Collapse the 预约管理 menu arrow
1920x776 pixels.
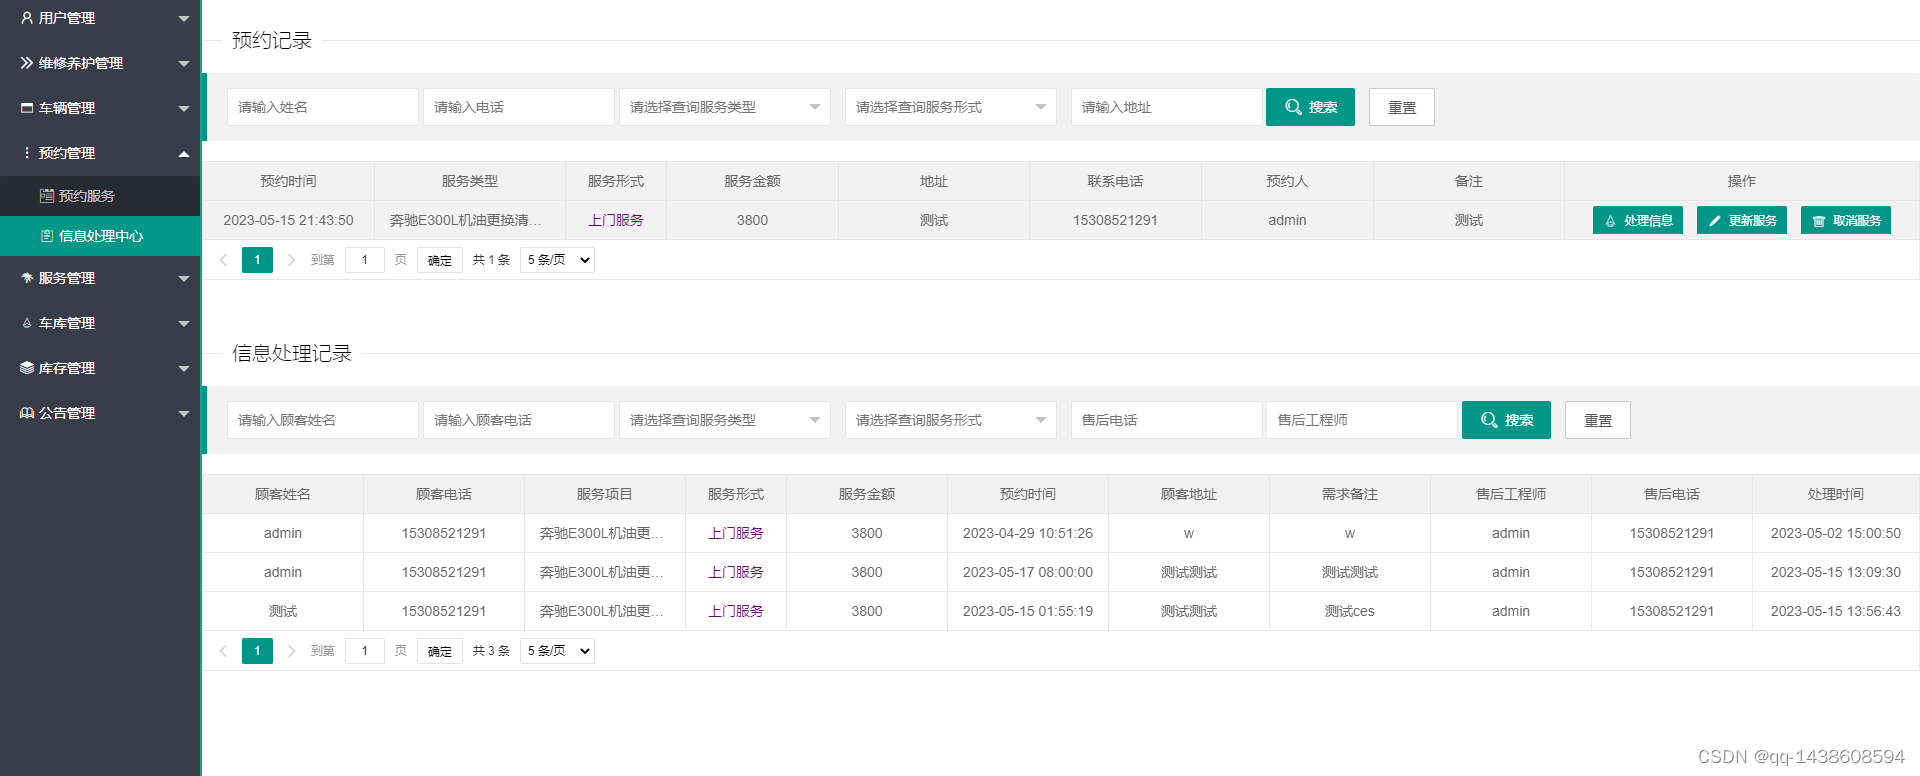tap(184, 153)
